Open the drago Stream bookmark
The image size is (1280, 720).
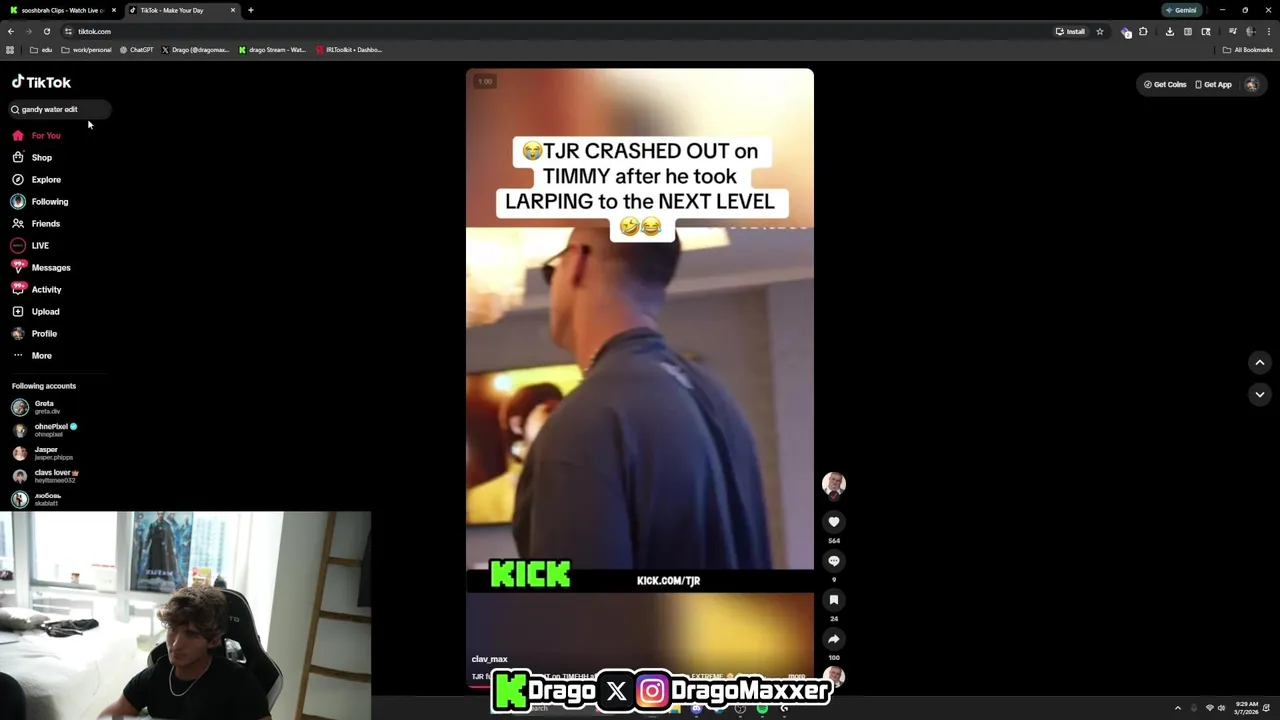(x=272, y=49)
